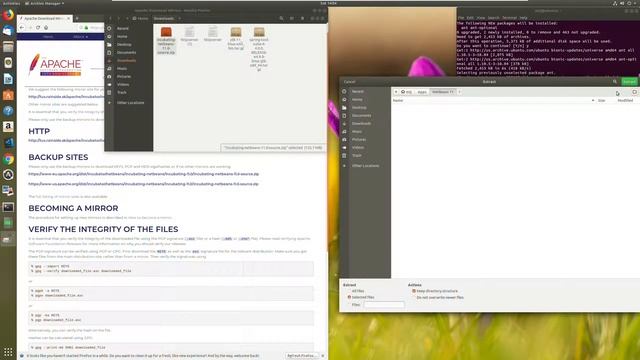Open hamburger menu in Files window toolbar
The image size is (640, 360).
[302, 18]
